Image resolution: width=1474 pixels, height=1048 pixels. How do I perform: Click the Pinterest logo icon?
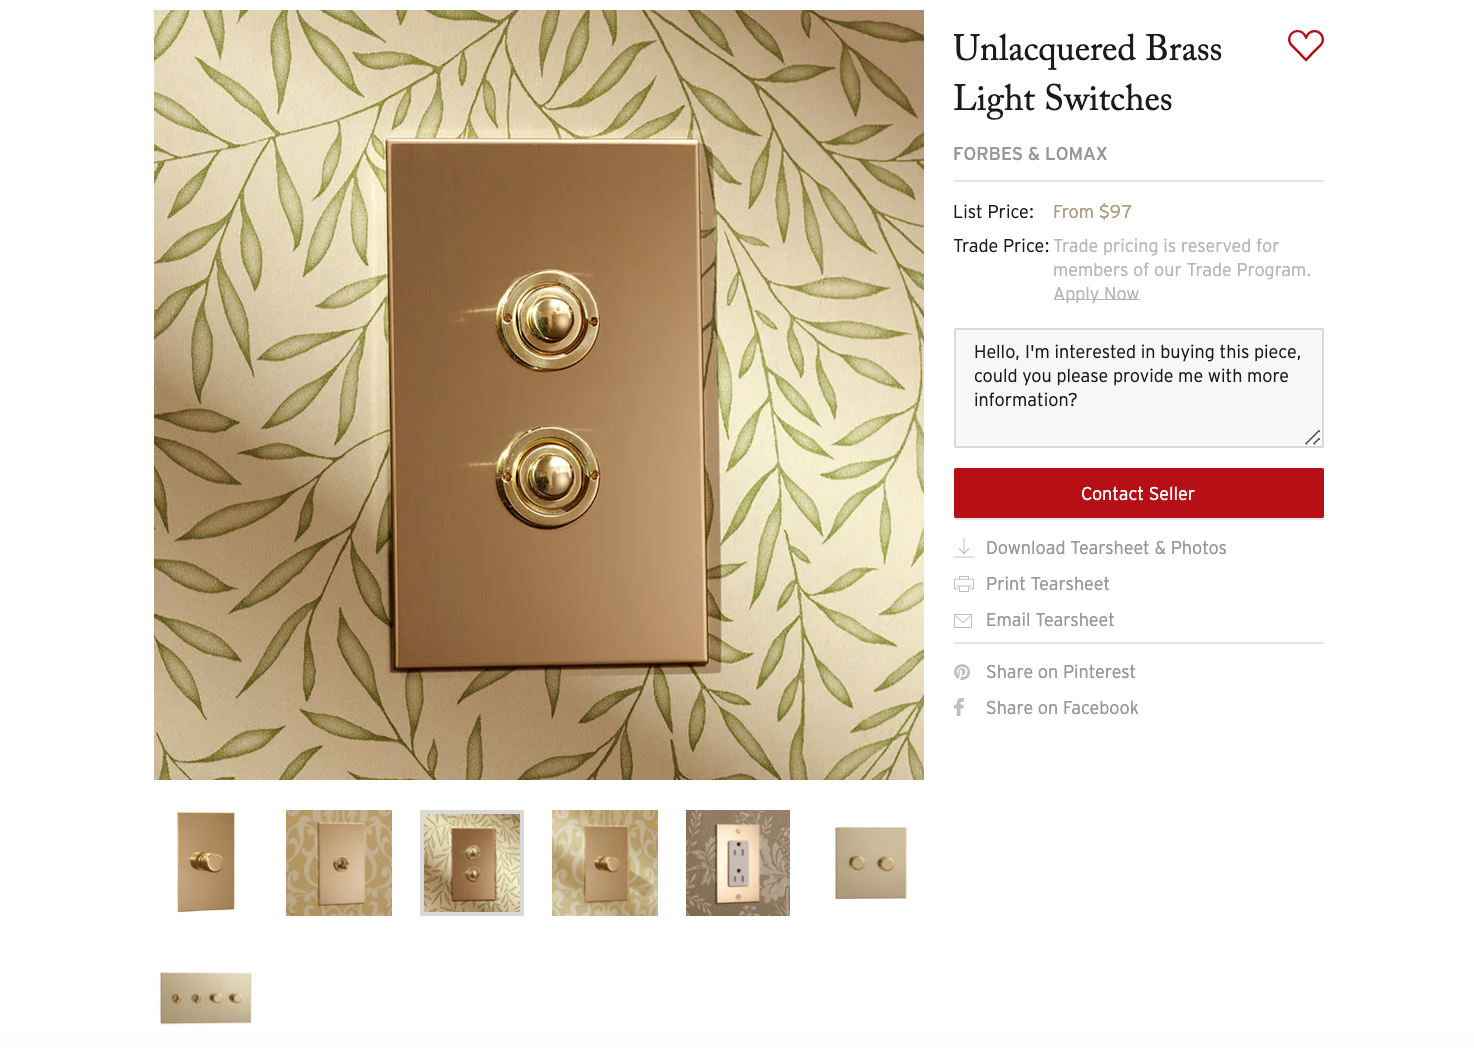[x=962, y=672]
